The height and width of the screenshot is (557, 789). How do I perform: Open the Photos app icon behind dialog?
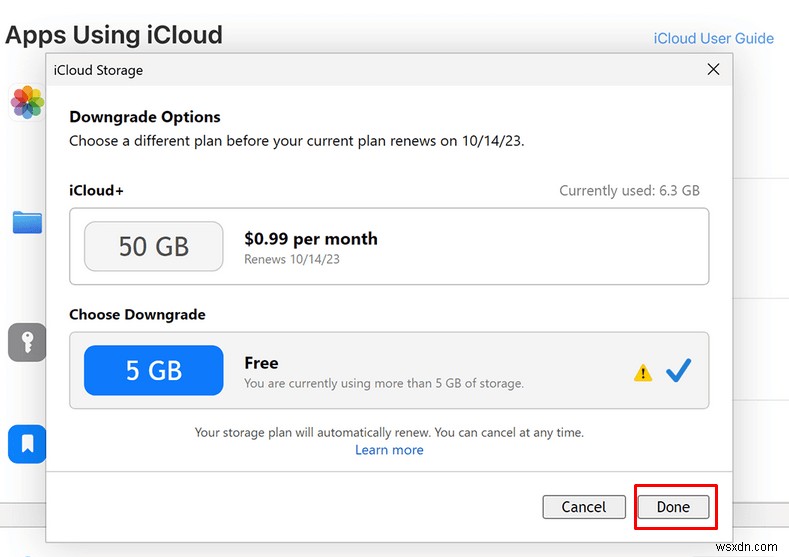[27, 103]
